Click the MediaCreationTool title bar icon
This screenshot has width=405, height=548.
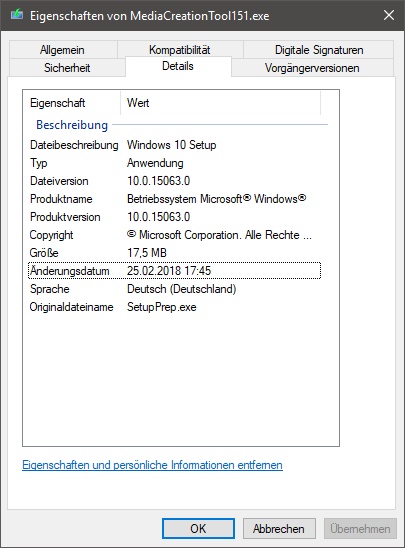point(17,15)
